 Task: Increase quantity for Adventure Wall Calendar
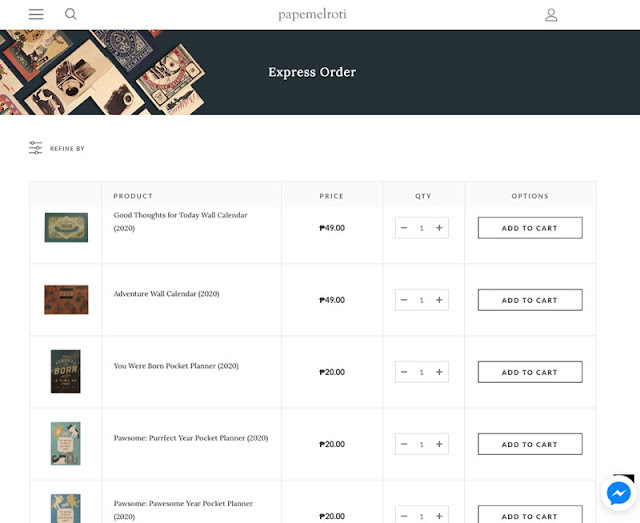tap(439, 300)
